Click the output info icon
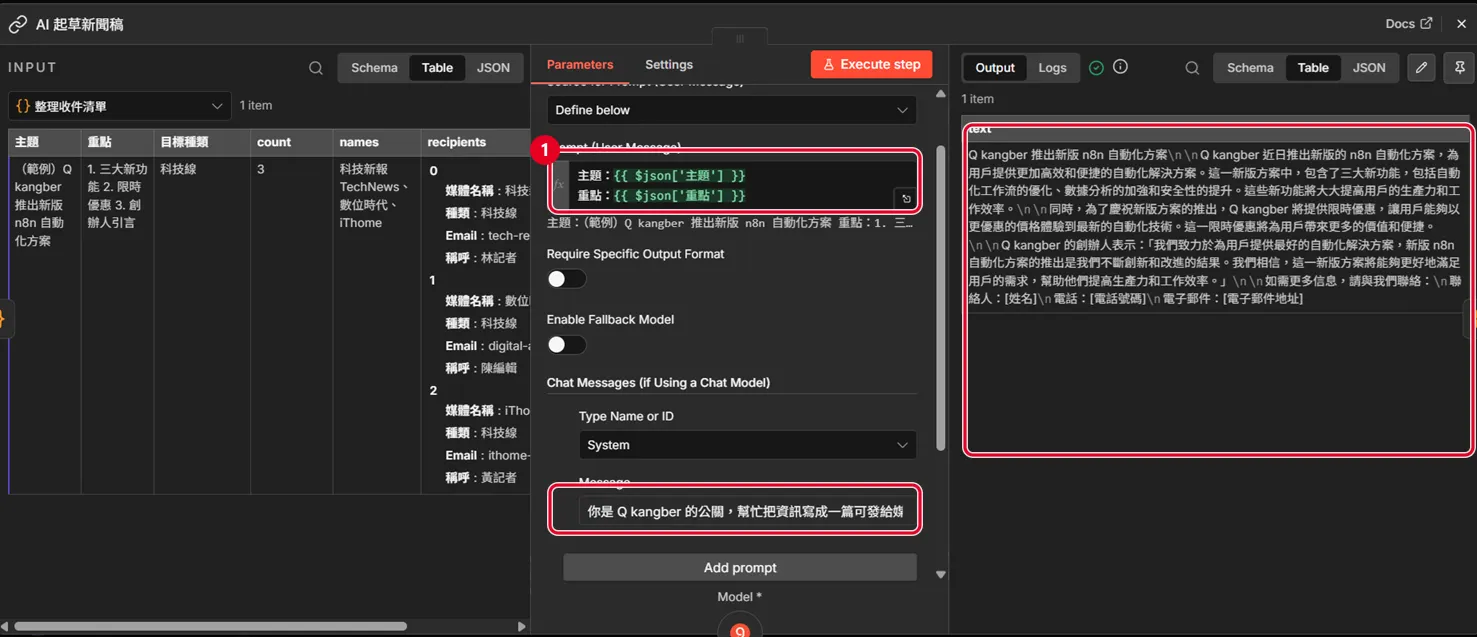Viewport: 1477px width, 637px height. [1120, 67]
